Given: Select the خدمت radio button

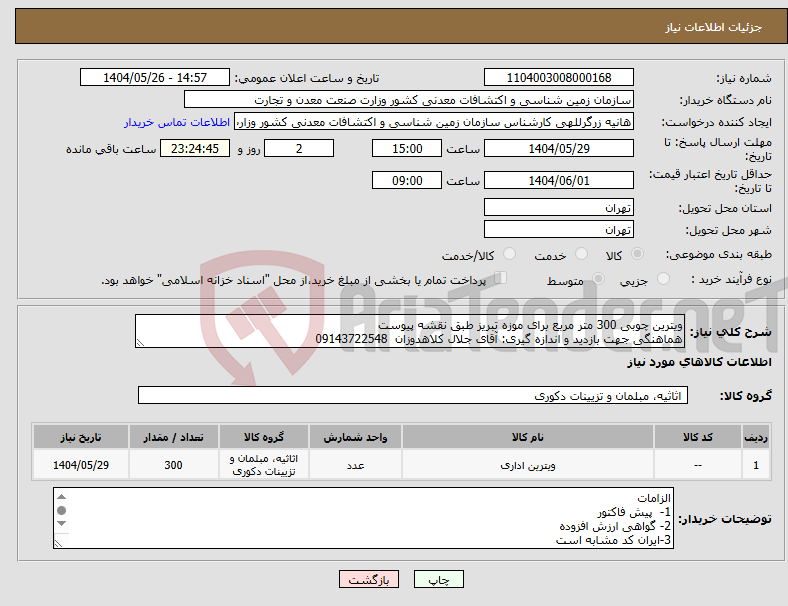Looking at the screenshot, I should pyautogui.click(x=581, y=254).
